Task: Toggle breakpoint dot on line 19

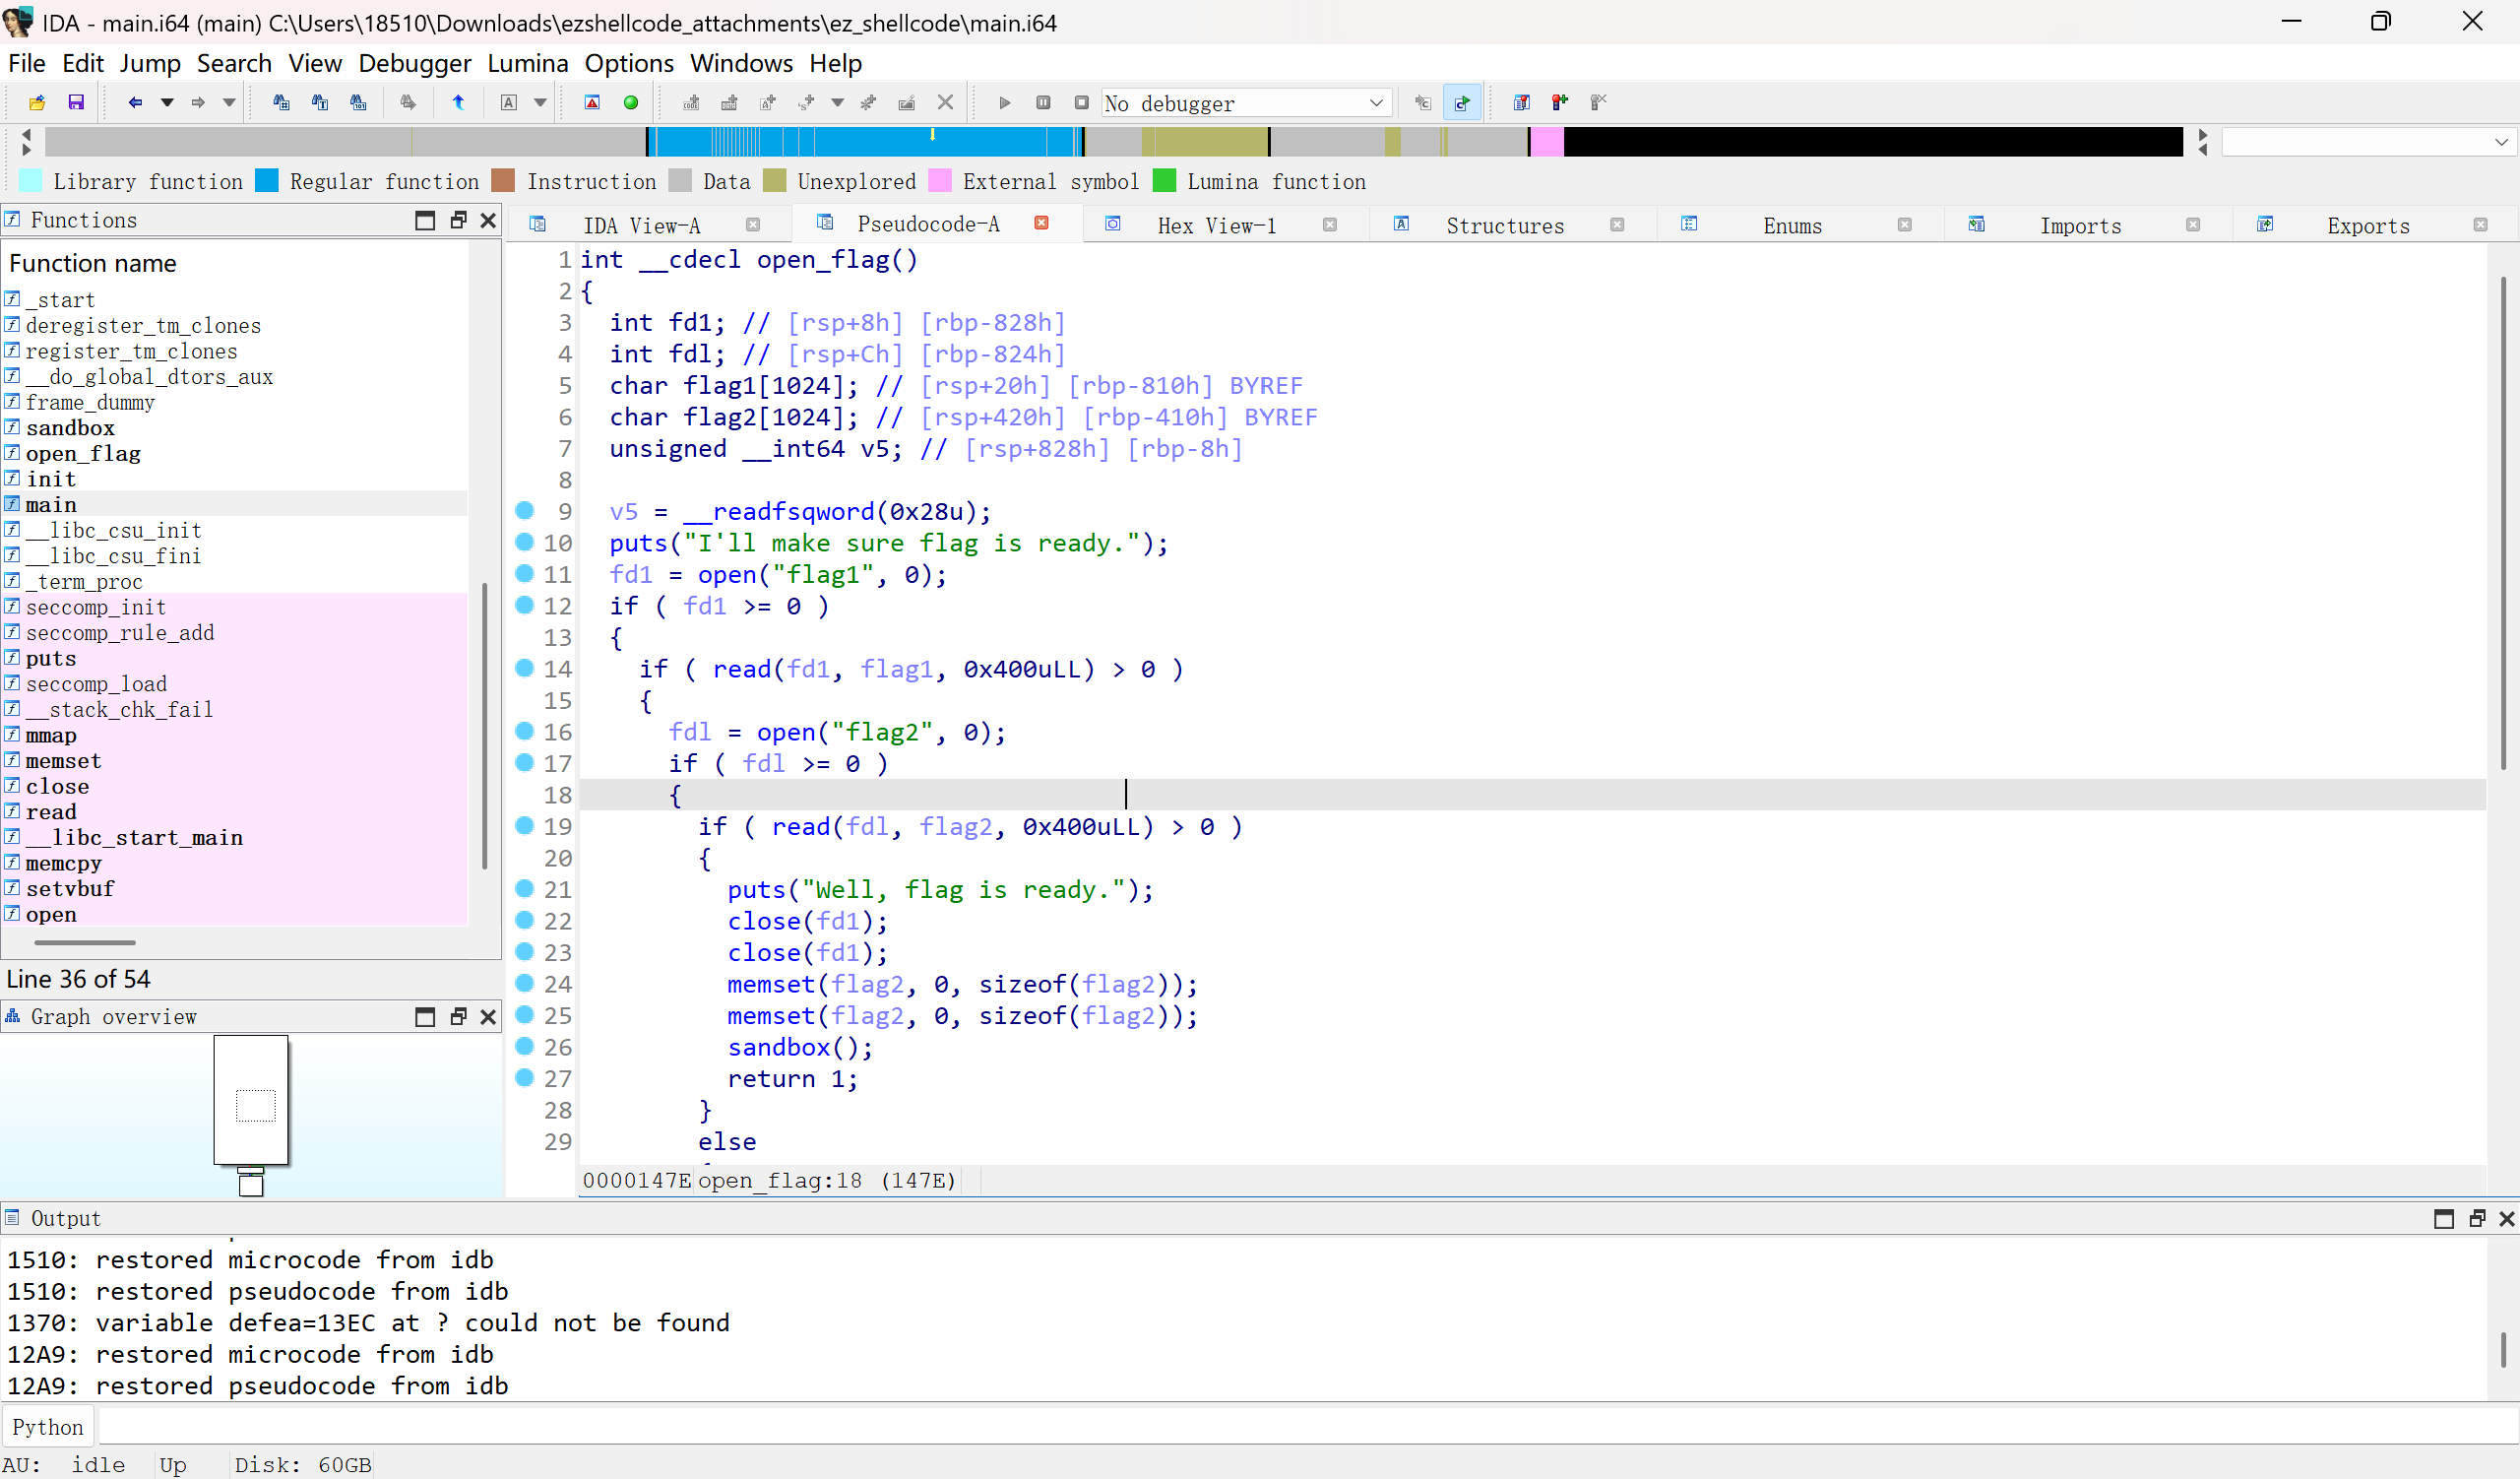Action: [x=524, y=825]
